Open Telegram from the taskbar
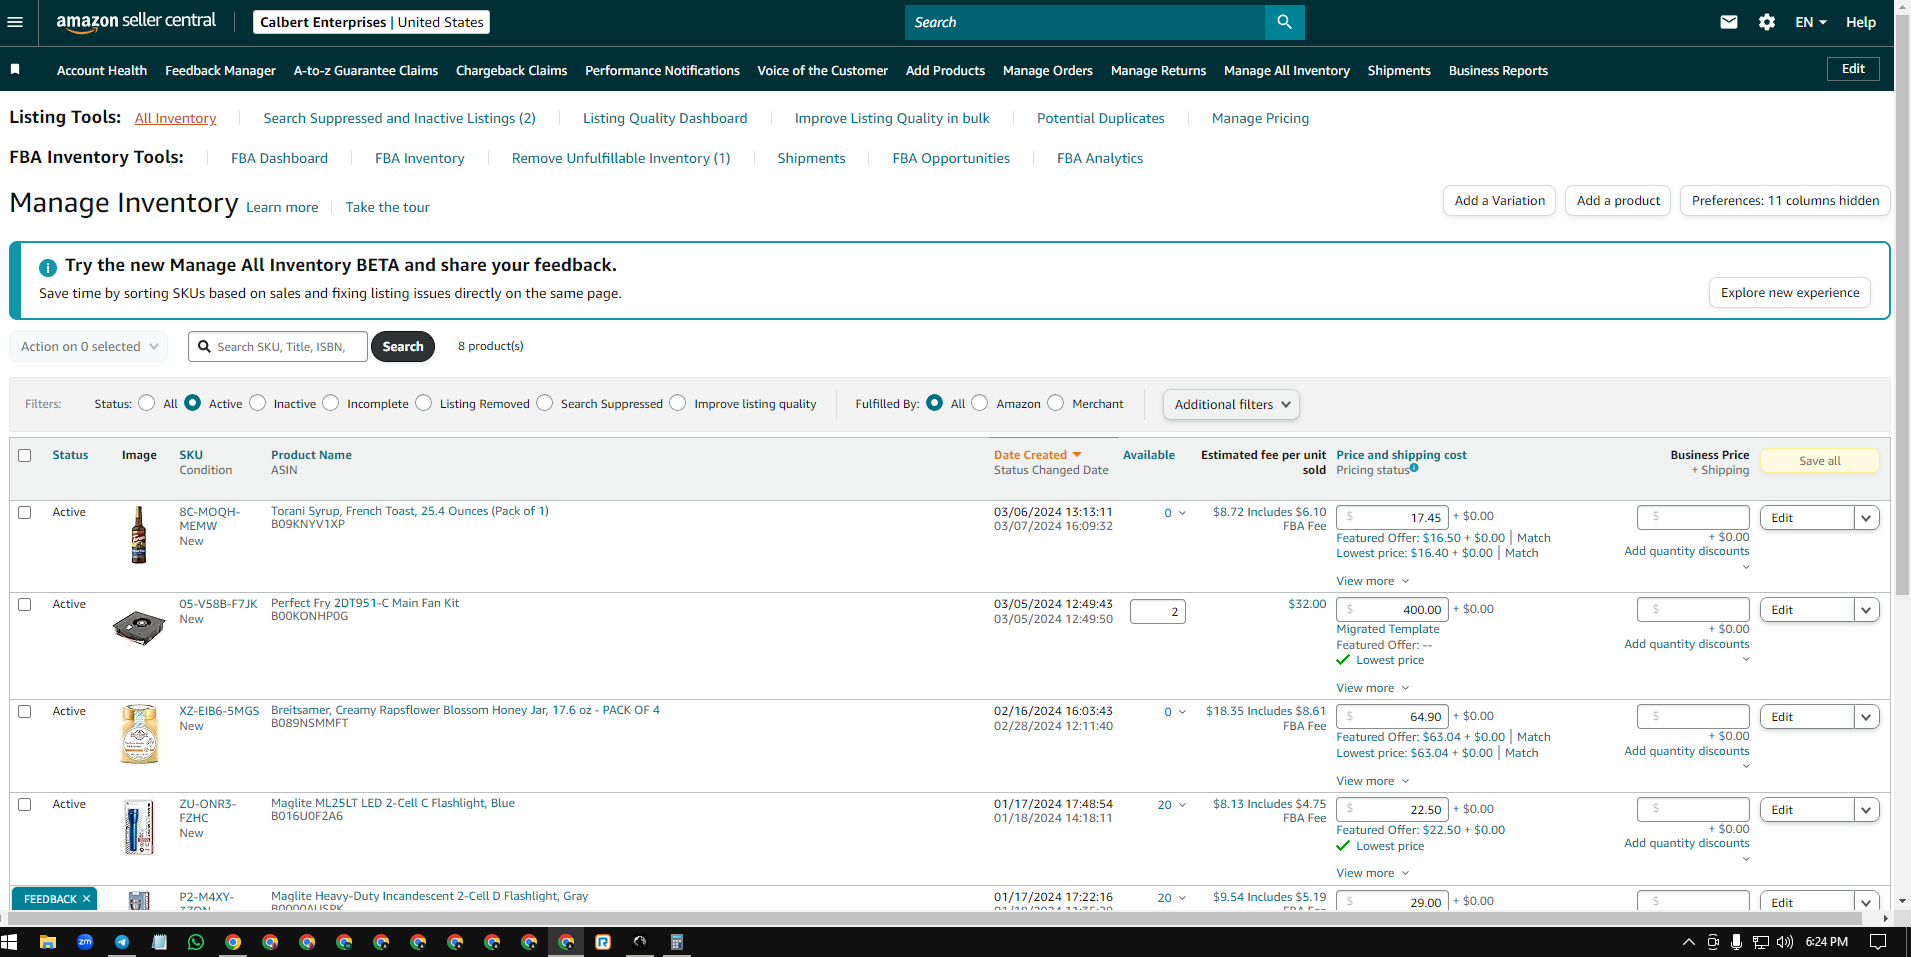 tap(122, 942)
